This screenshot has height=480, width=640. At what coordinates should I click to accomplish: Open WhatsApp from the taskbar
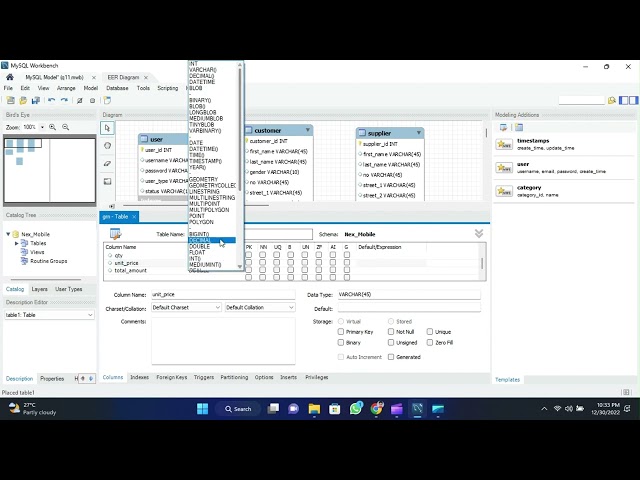(x=356, y=409)
